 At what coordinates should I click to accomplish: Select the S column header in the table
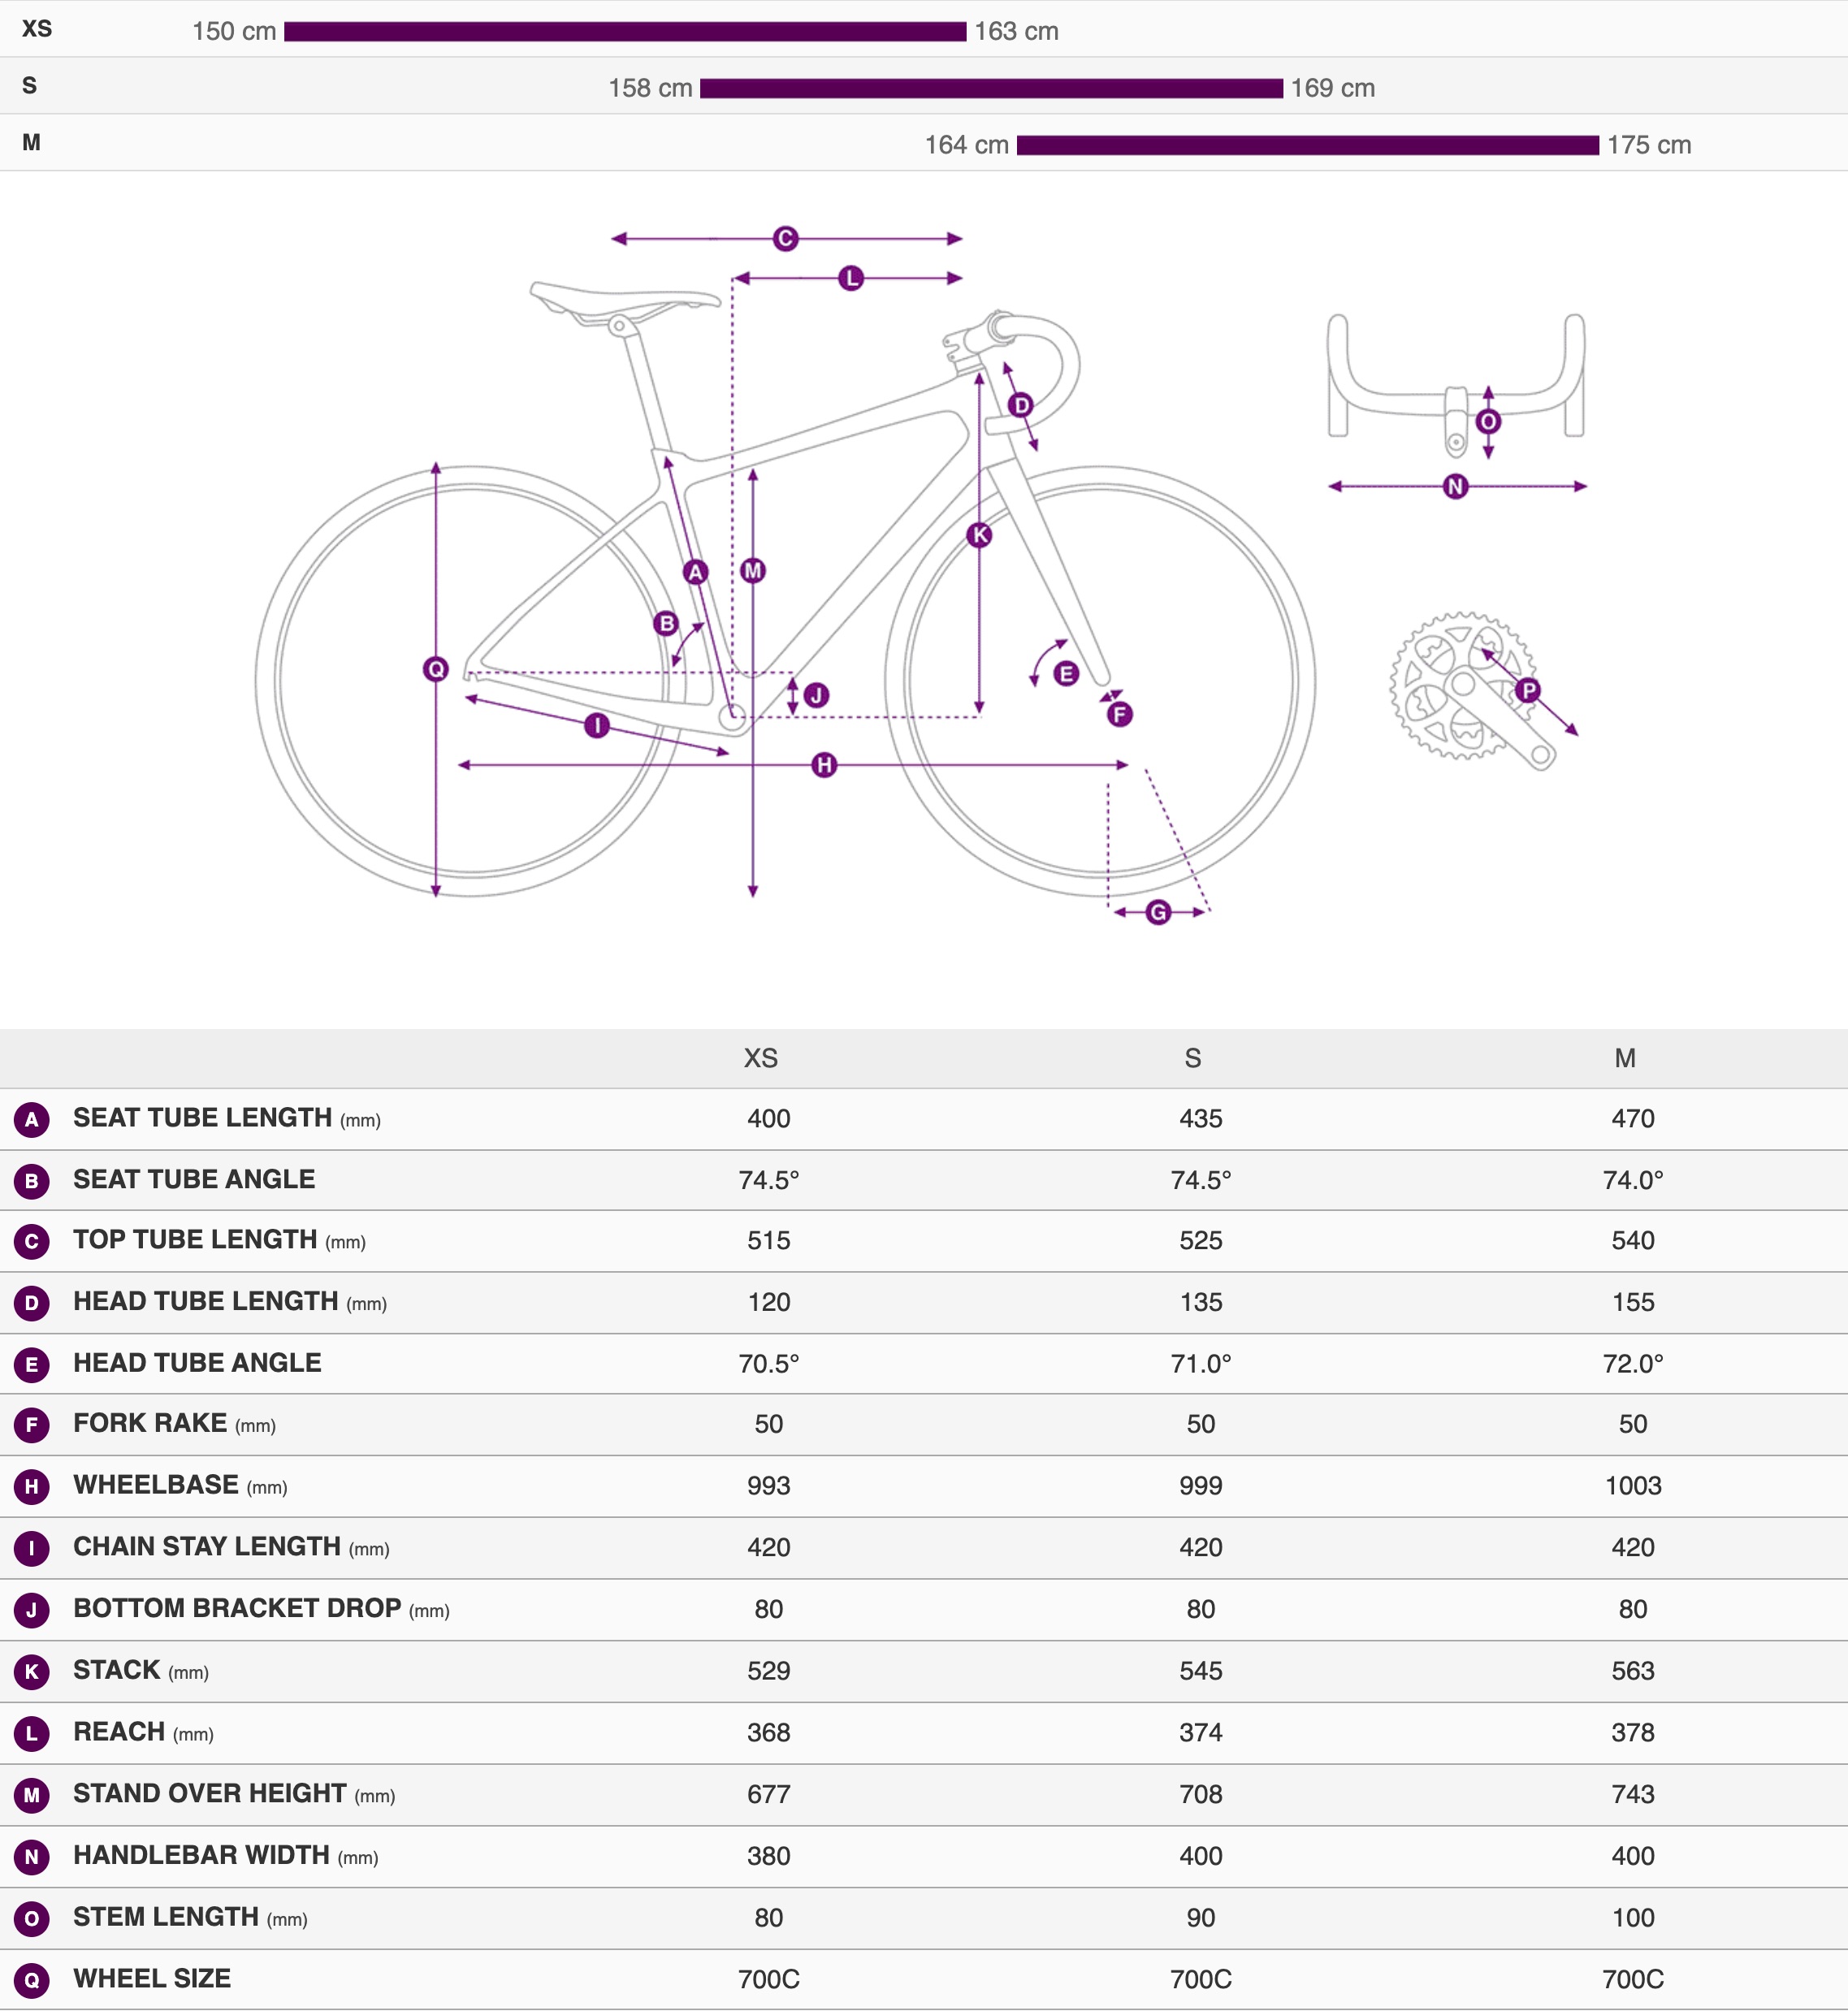point(1192,1058)
